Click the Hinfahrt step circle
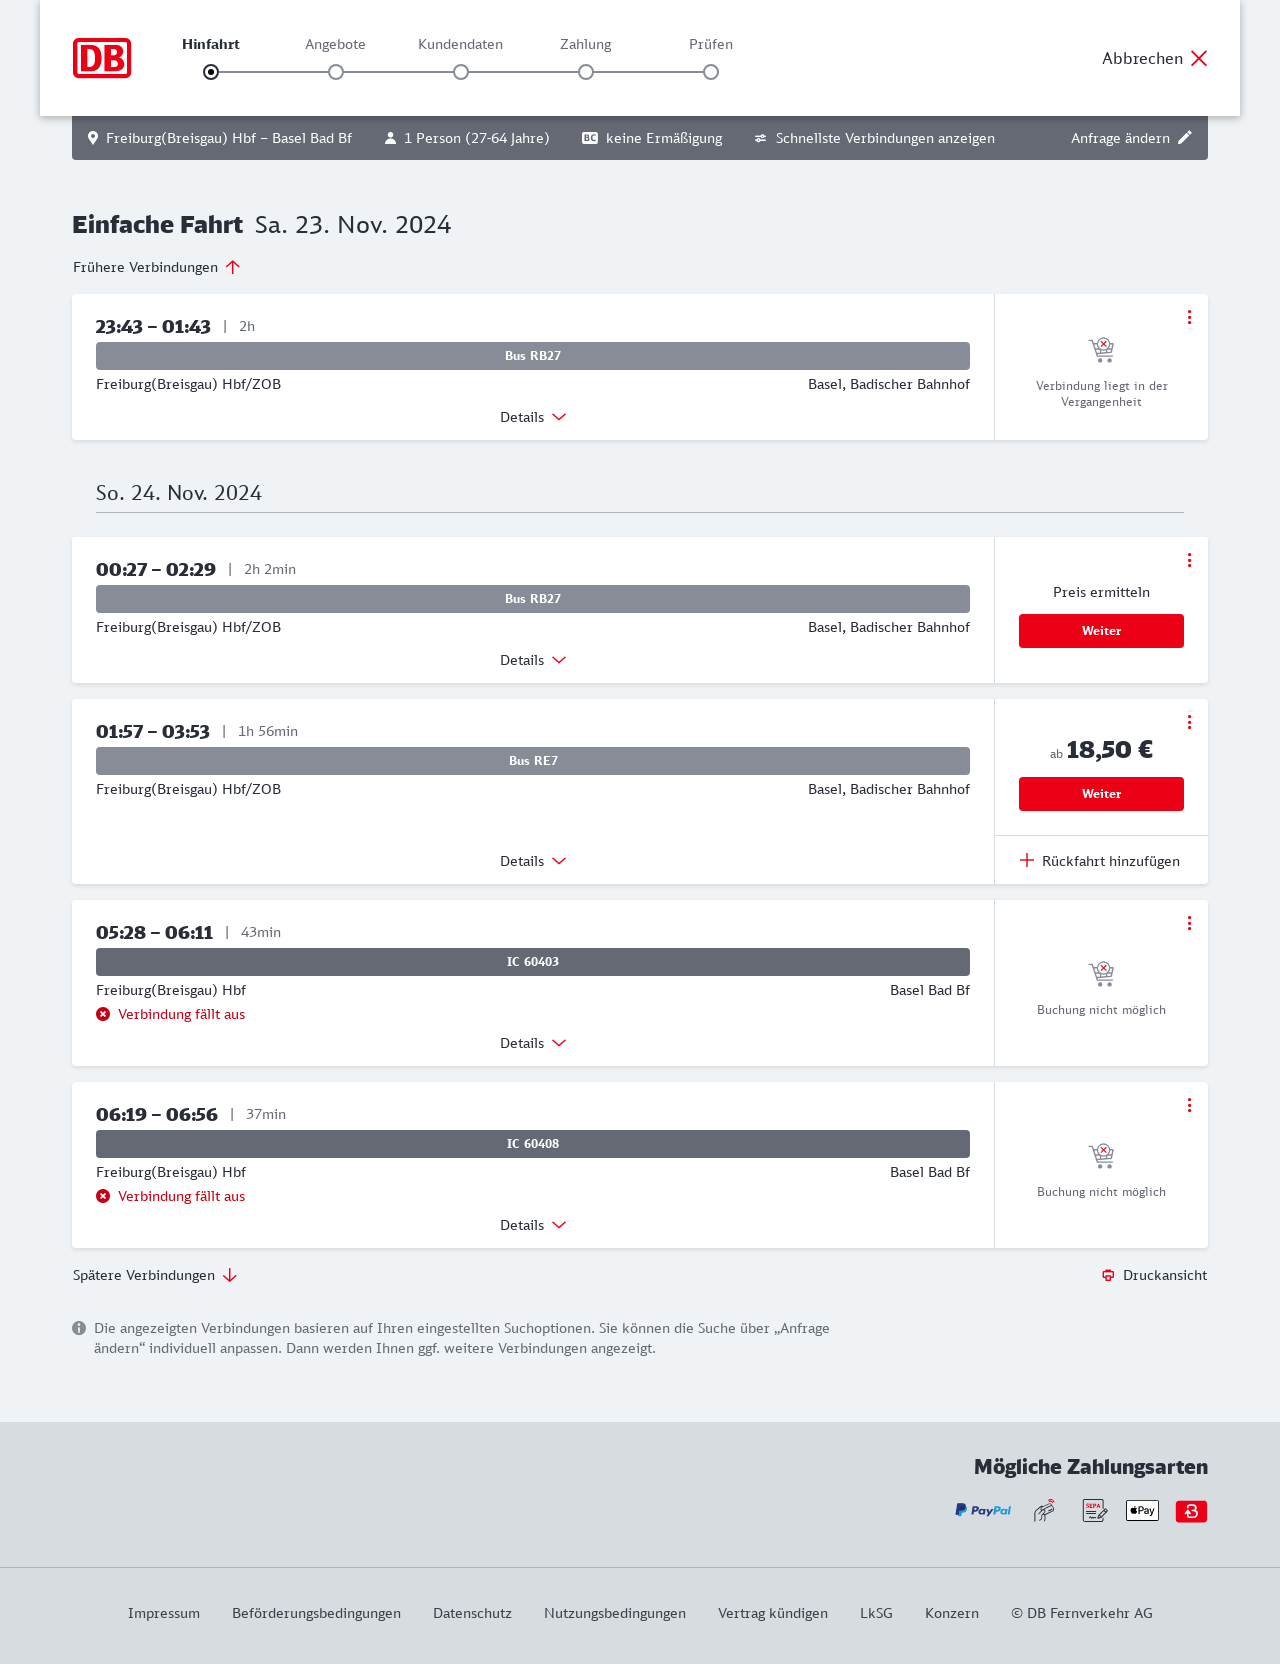Screen dimensions: 1280x1664 click(x=211, y=72)
